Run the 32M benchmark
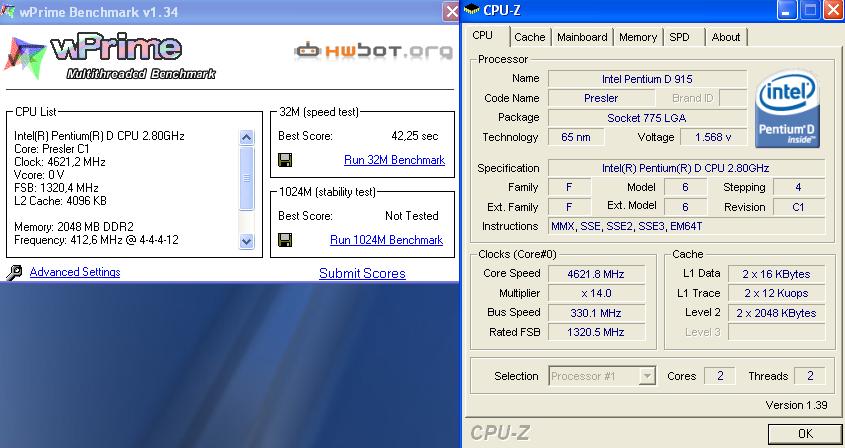Viewport: 845px width, 448px height. (x=394, y=160)
